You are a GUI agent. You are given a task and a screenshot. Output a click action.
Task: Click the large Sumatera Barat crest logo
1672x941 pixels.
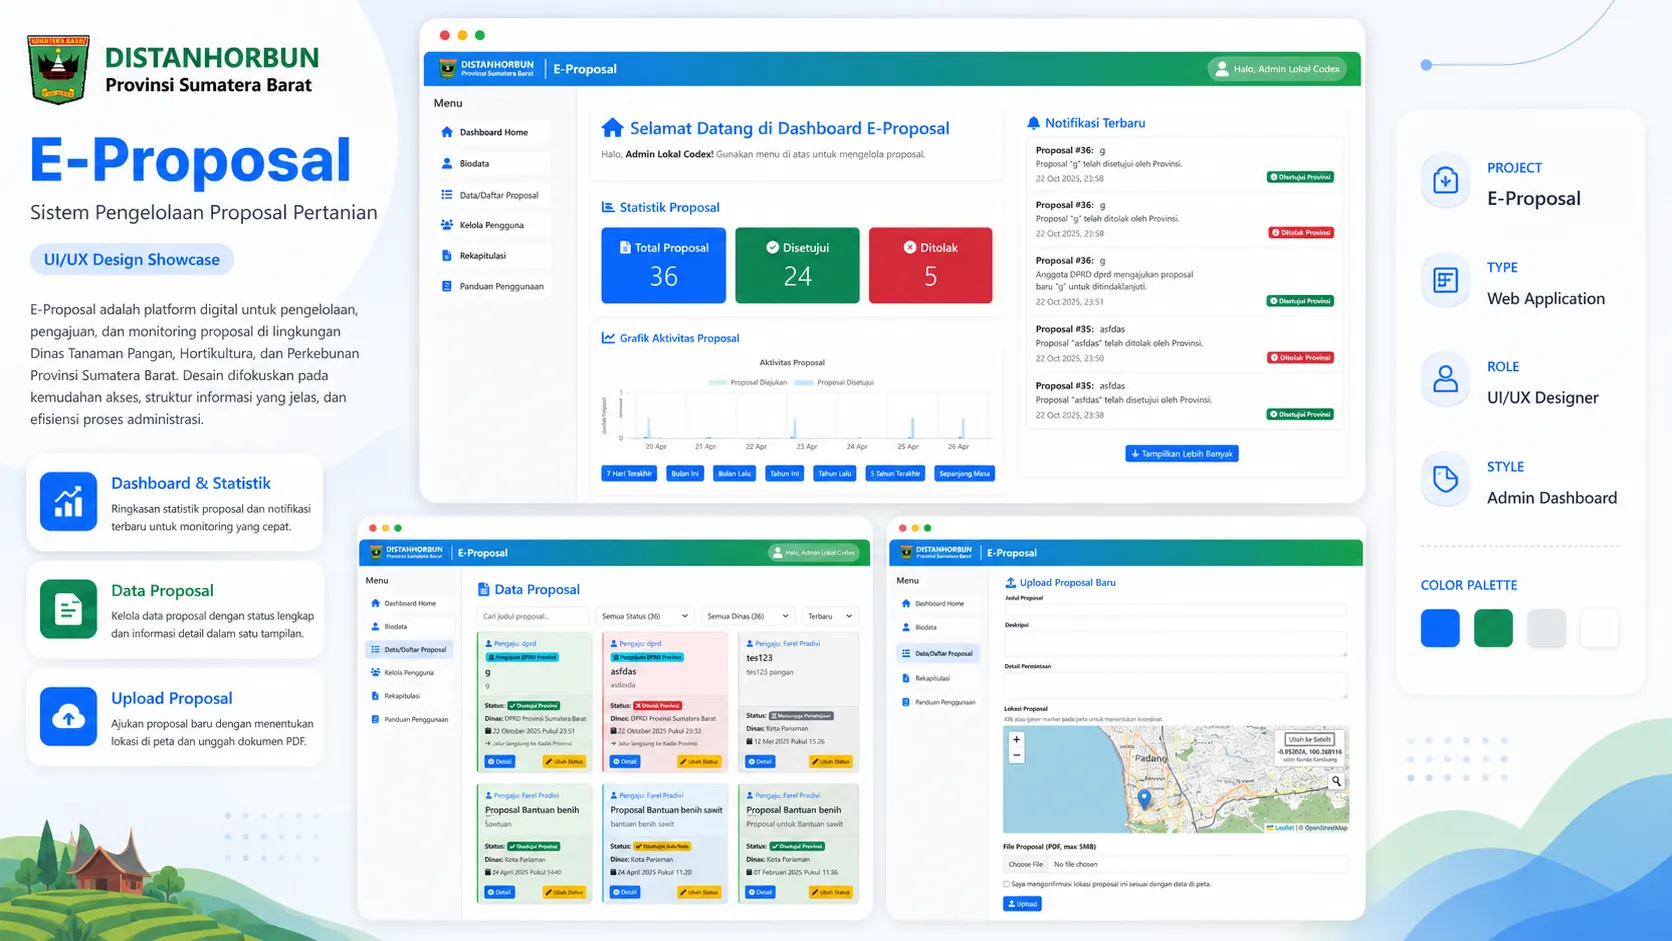click(59, 70)
